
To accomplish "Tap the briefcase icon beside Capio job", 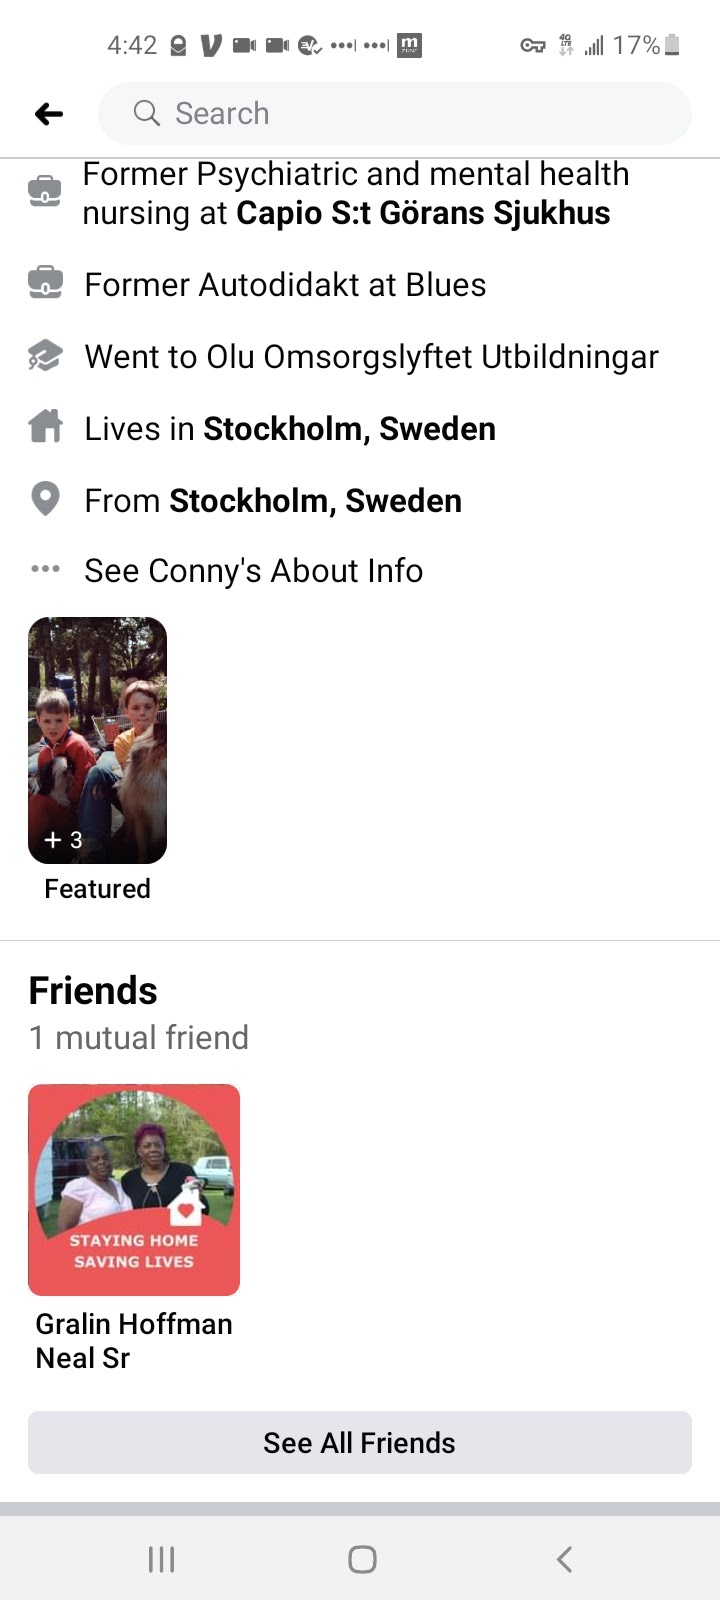I will click(x=45, y=192).
